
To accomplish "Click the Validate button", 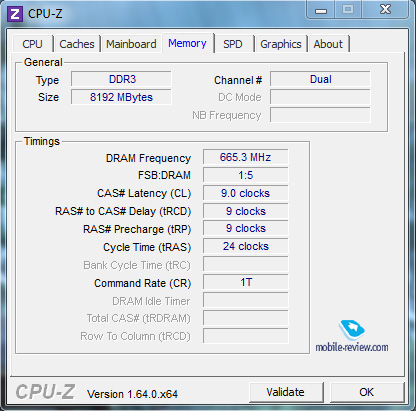I will 286,392.
